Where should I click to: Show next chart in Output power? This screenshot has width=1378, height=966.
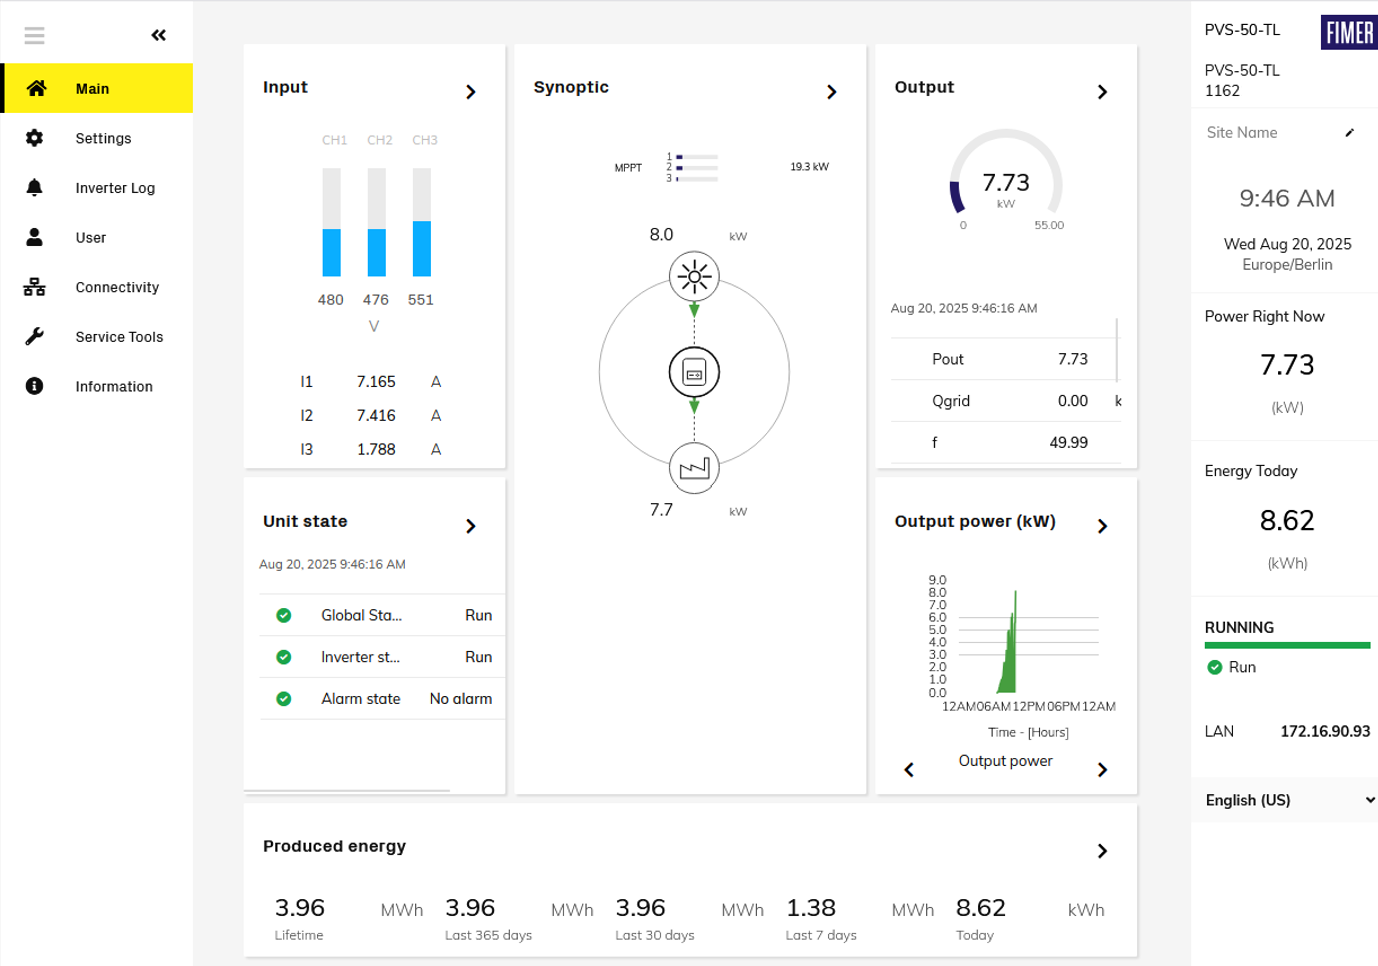(x=1102, y=770)
